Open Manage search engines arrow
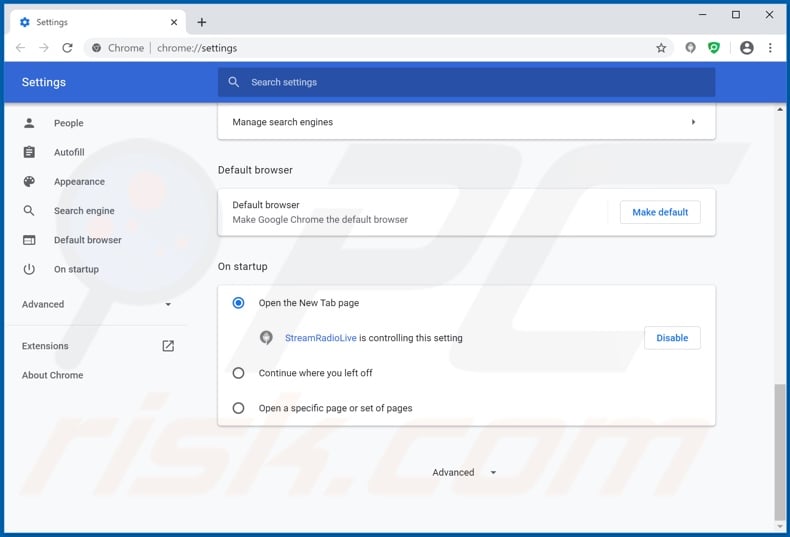The height and width of the screenshot is (537, 790). point(693,122)
